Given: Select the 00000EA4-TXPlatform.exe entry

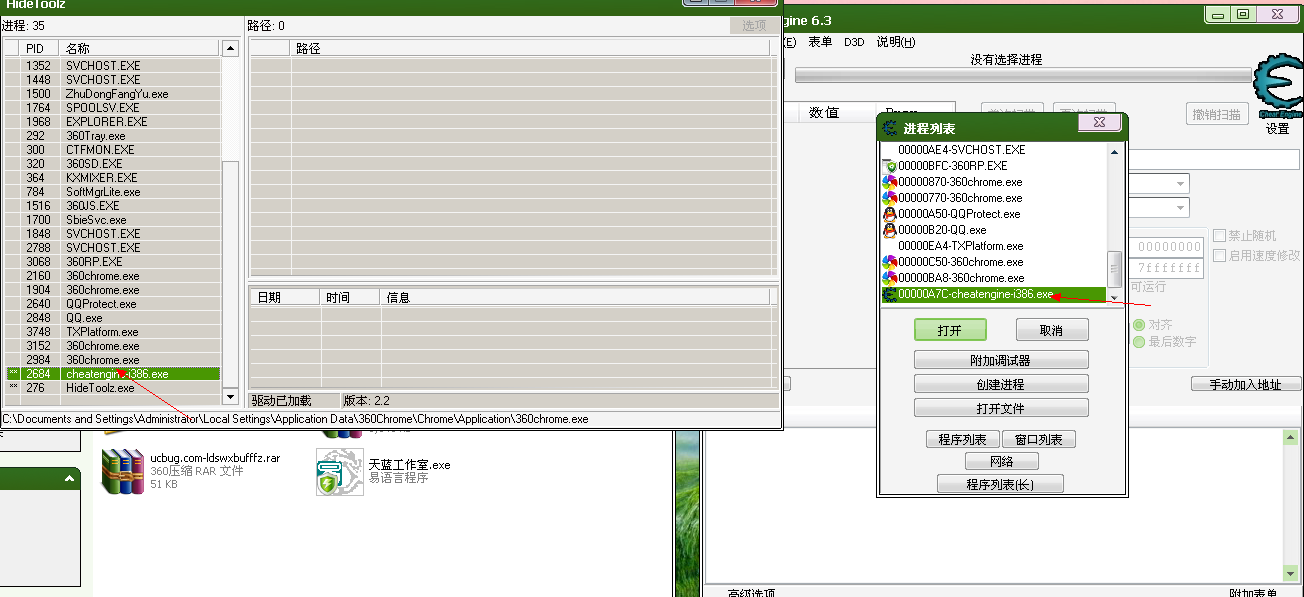Looking at the screenshot, I should (993, 246).
